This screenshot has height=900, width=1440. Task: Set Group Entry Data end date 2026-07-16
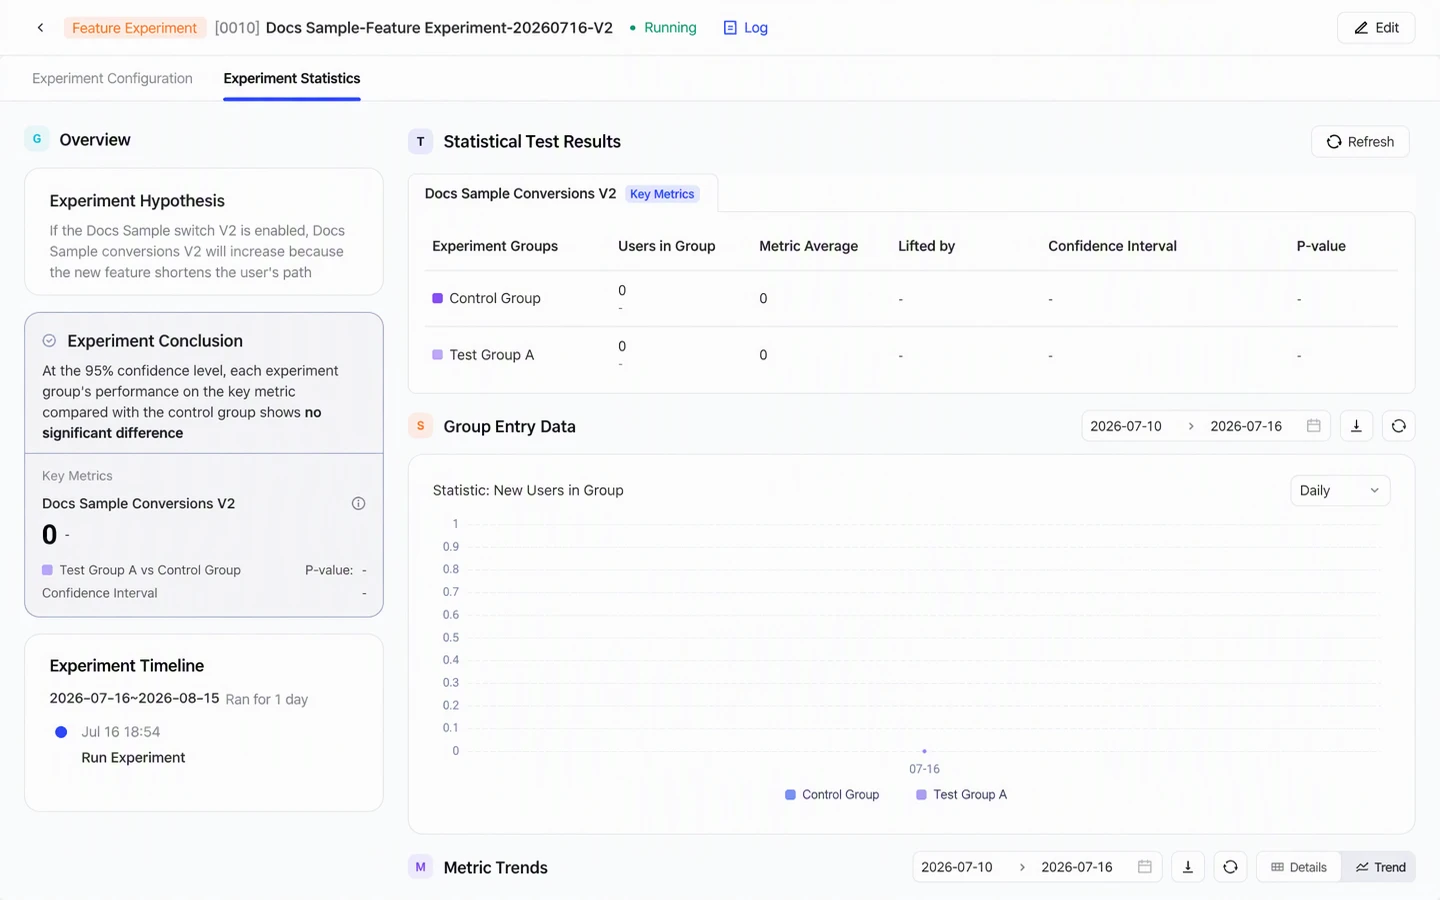click(x=1246, y=426)
